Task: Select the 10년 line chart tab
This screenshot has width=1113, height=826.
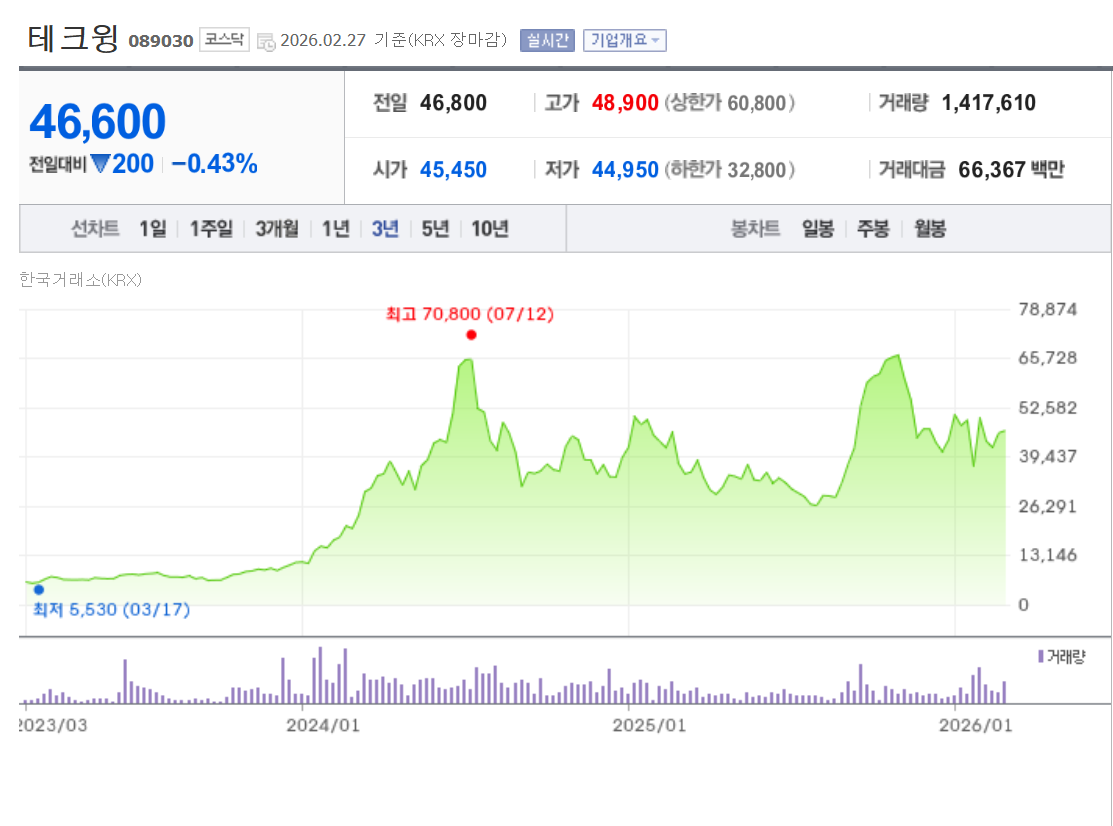Action: (490, 228)
